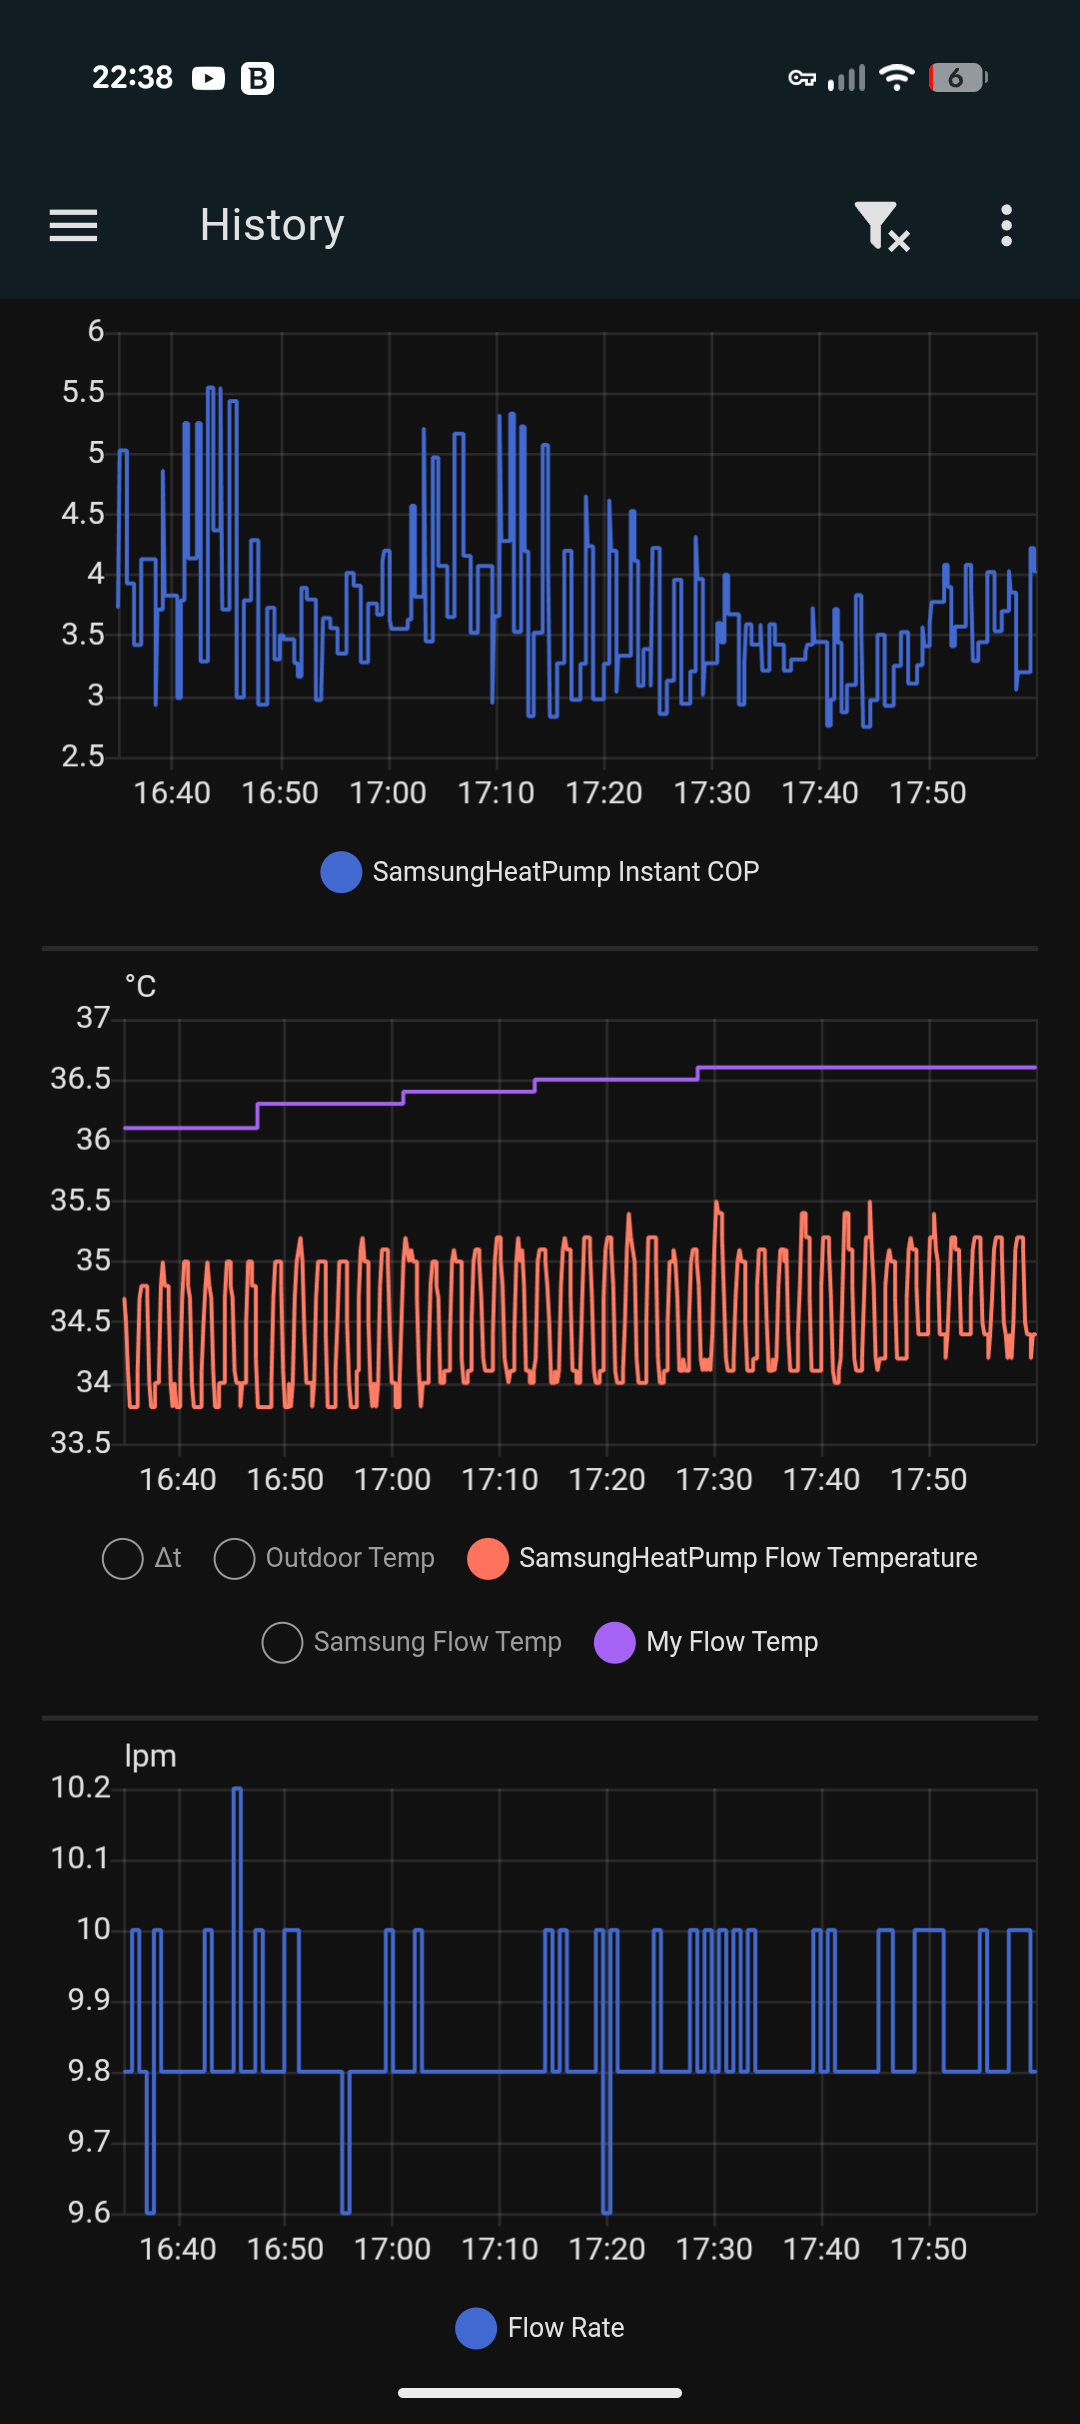
Task: Tap the system clock showing 22:38
Action: 132,78
